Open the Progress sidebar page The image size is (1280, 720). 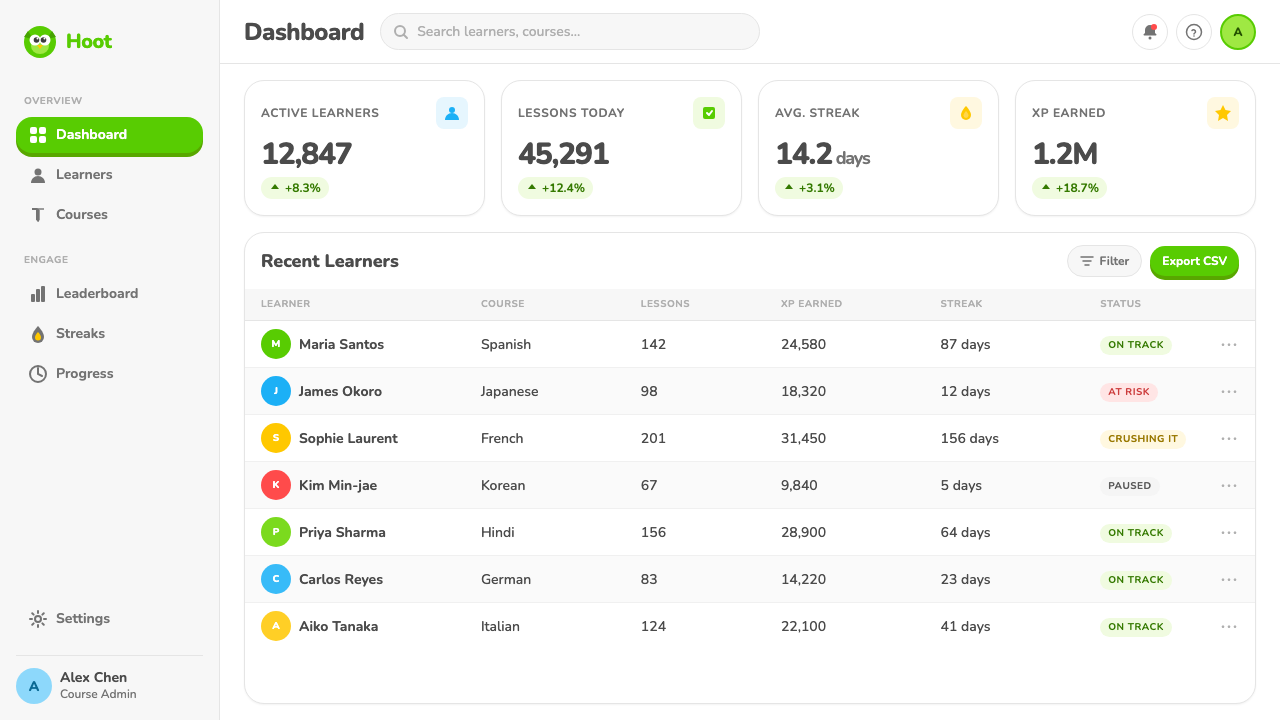click(109, 374)
